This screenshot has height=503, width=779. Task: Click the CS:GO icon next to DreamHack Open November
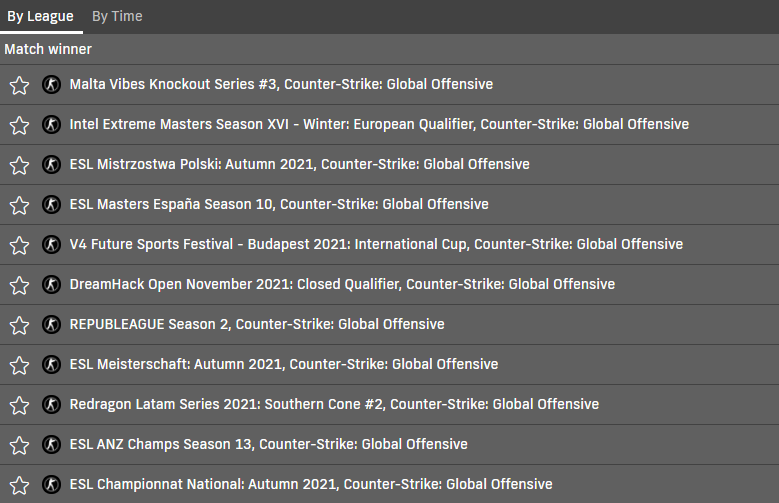click(x=51, y=284)
